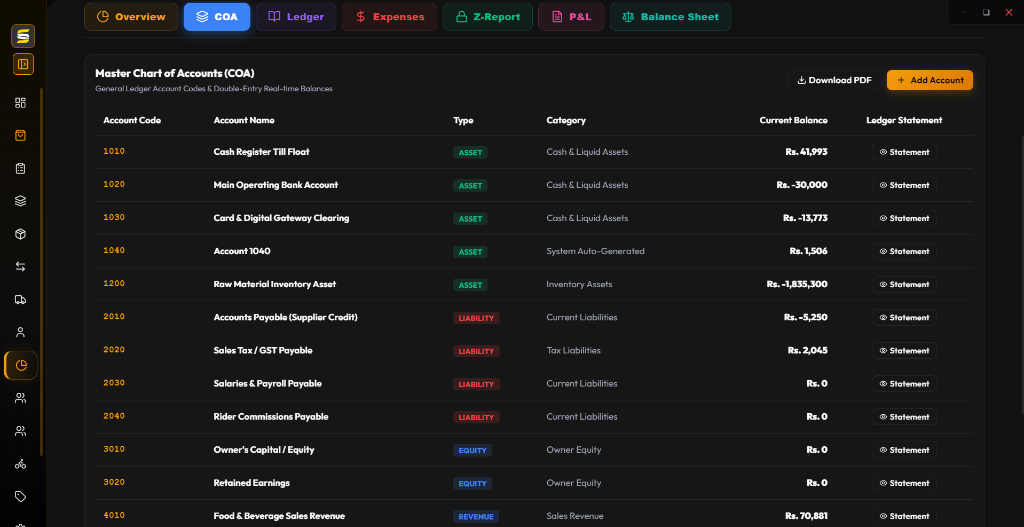The image size is (1024, 527).
Task: Click the balance Rs. 41,993
Action: [807, 152]
